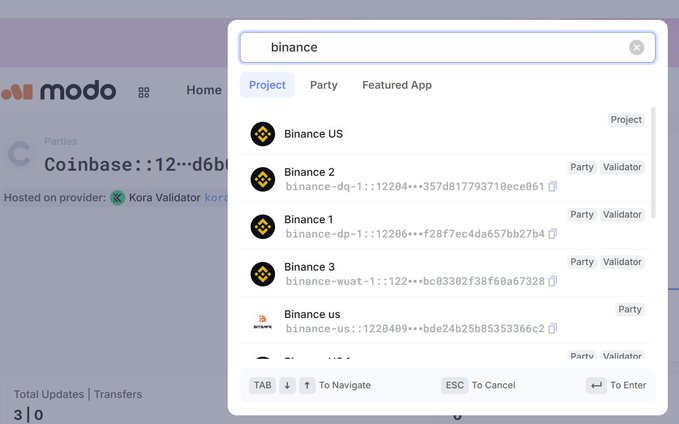Image resolution: width=679 pixels, height=424 pixels.
Task: Switch to the Project tab
Action: 267,85
